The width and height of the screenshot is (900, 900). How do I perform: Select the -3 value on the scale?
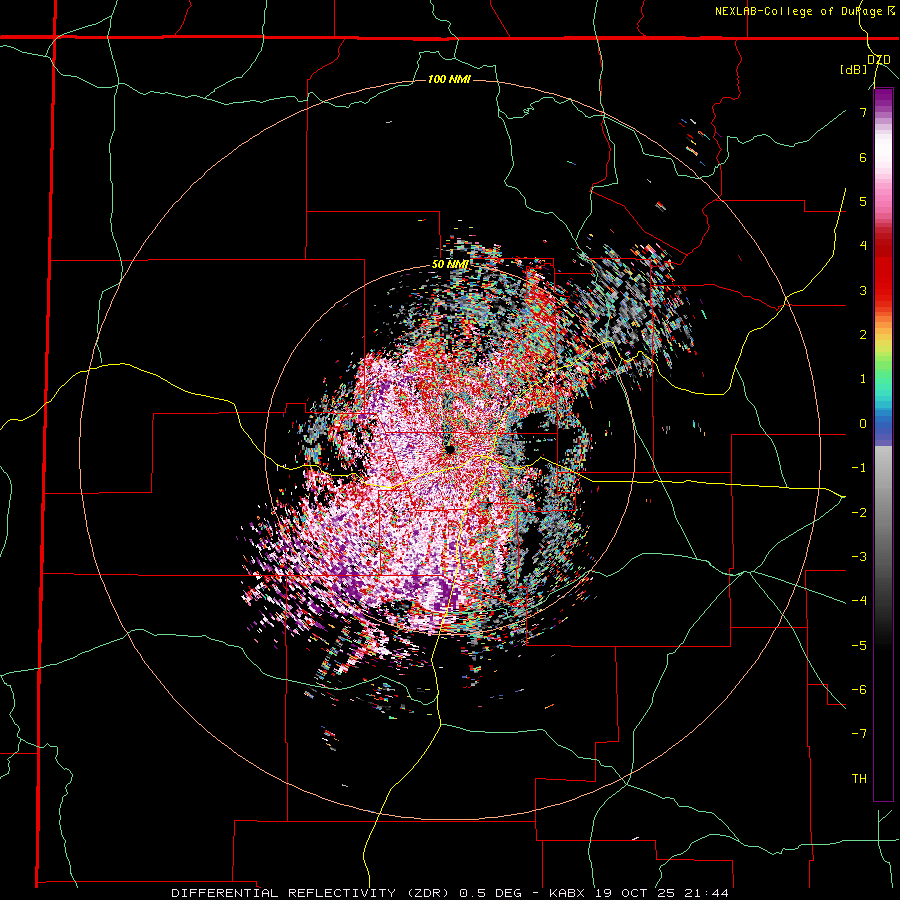pos(859,557)
